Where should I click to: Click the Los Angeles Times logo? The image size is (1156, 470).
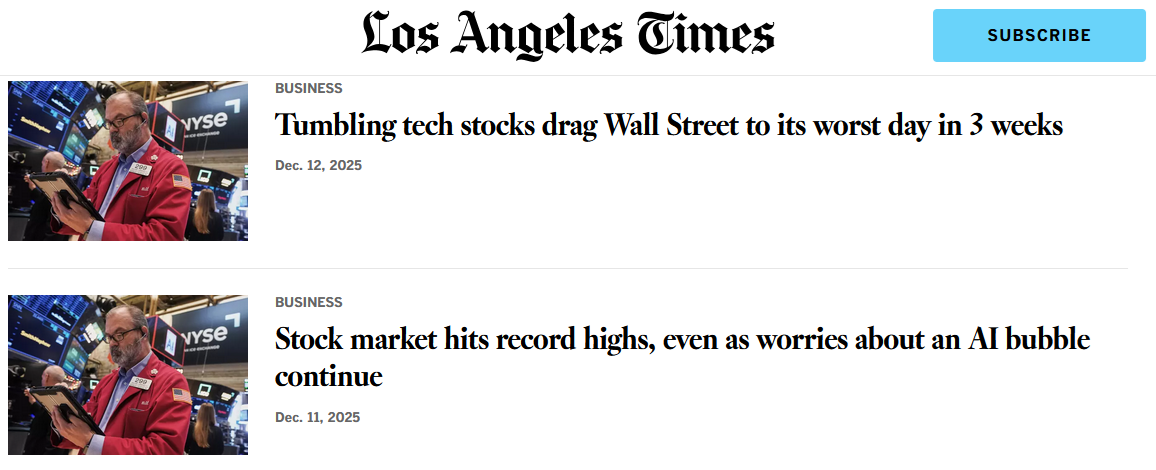[x=568, y=34]
